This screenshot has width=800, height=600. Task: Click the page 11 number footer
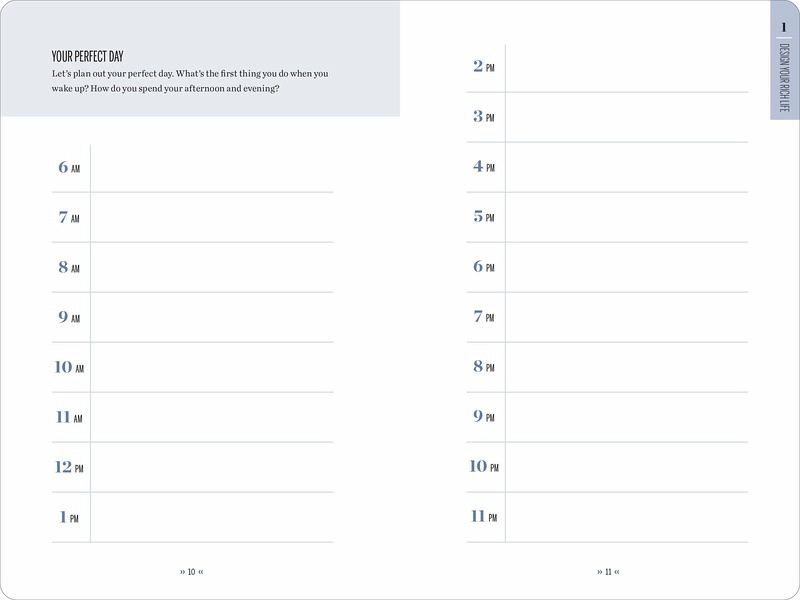(x=608, y=572)
